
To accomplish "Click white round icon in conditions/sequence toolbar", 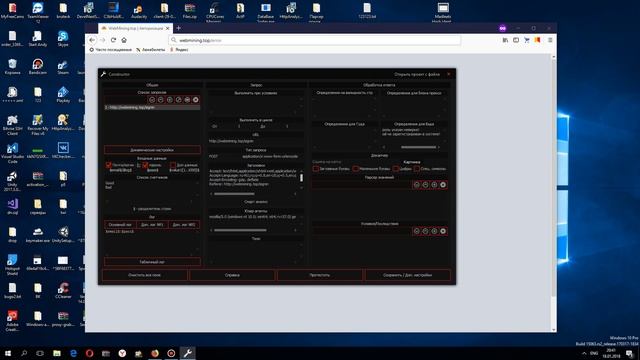I will pos(443,231).
